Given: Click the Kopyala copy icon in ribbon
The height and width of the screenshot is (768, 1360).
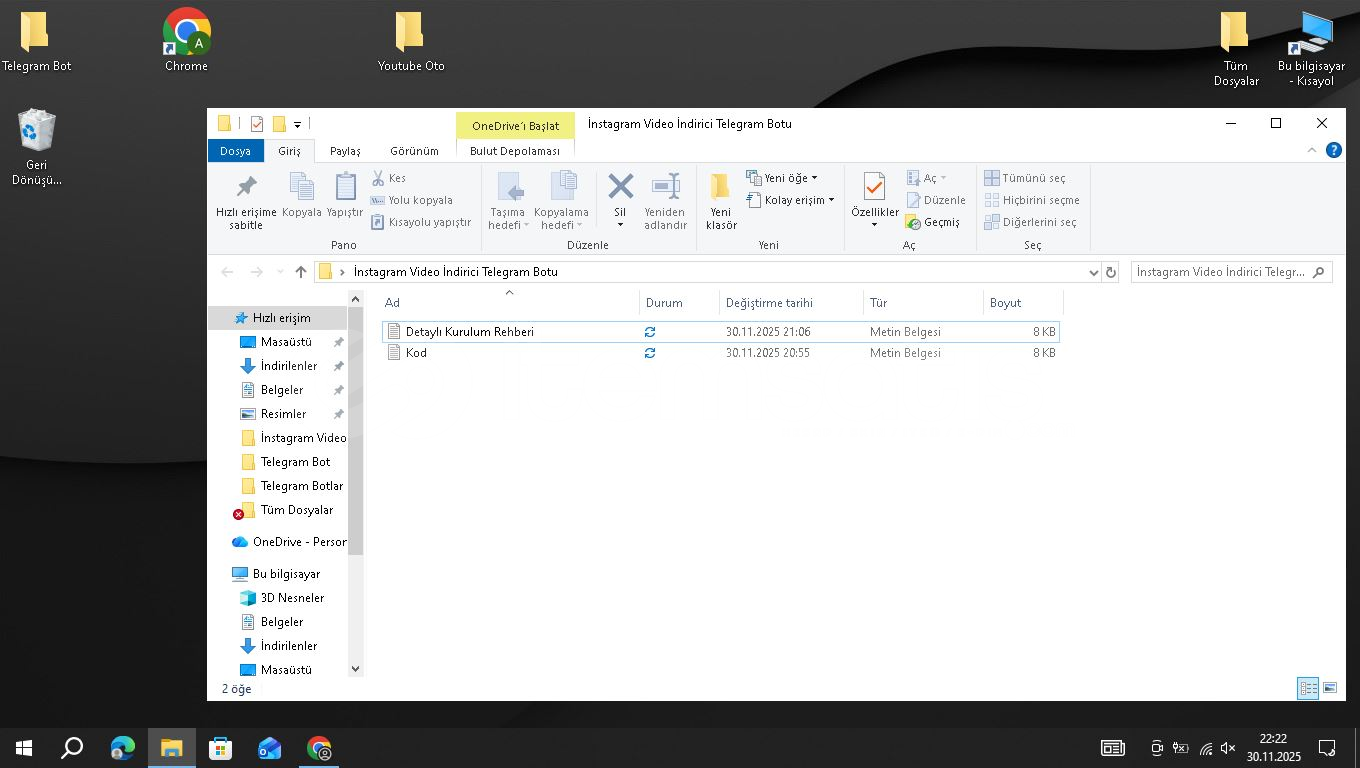Looking at the screenshot, I should click(x=301, y=188).
